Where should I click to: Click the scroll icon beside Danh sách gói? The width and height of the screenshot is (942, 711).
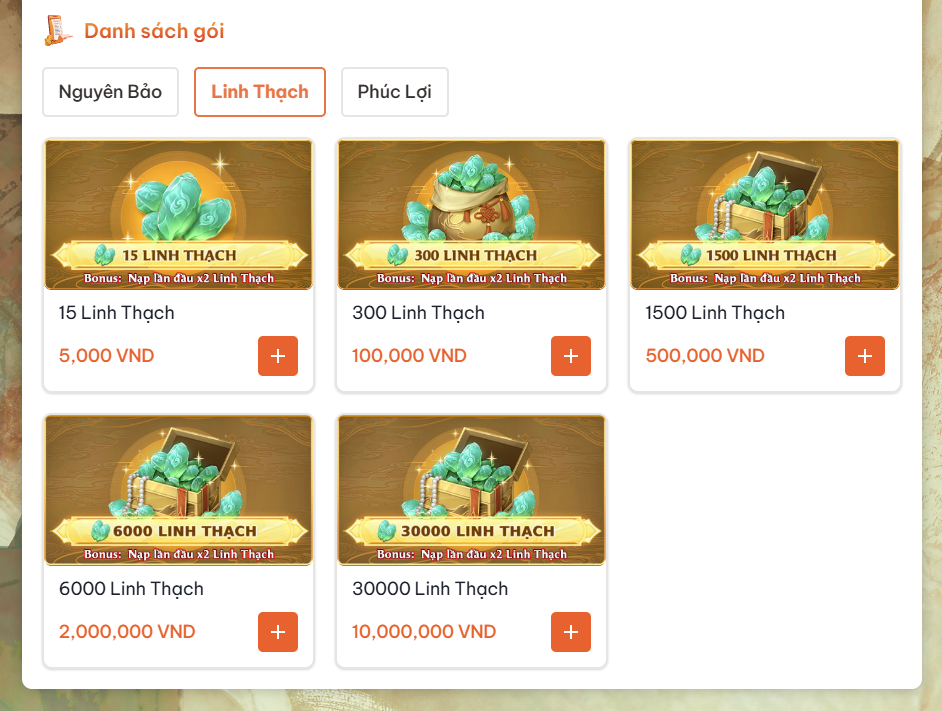click(58, 30)
